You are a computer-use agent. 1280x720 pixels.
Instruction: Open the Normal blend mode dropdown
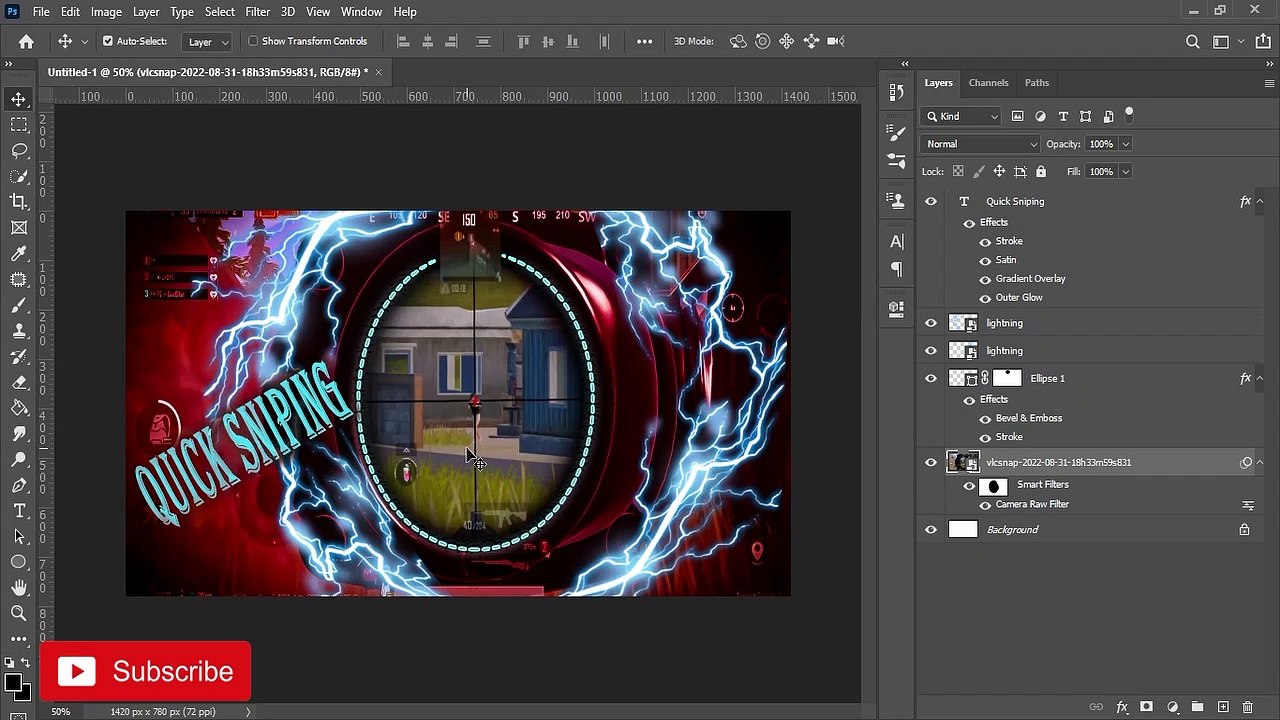[980, 144]
